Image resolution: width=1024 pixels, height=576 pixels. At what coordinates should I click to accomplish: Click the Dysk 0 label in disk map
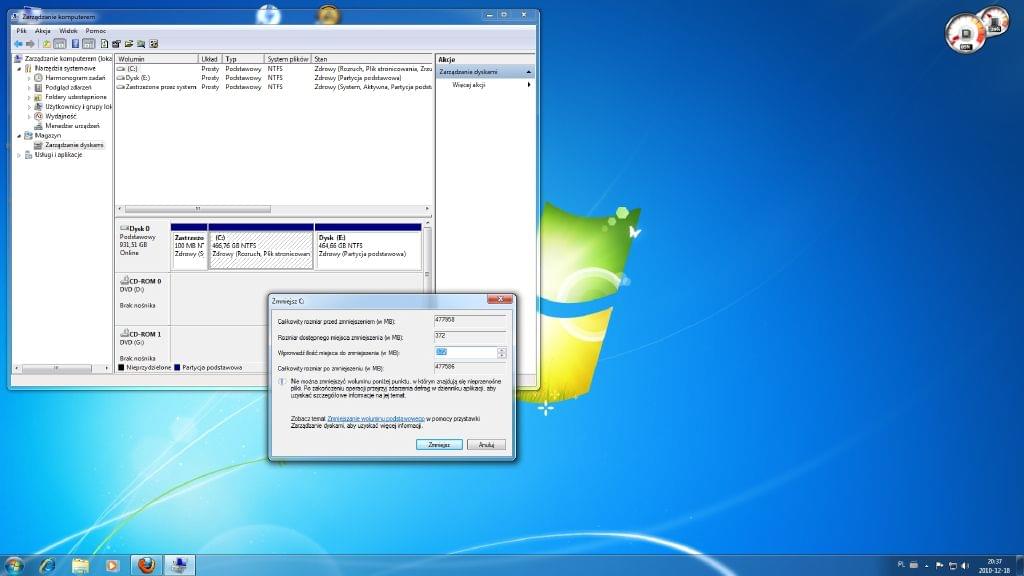point(142,246)
